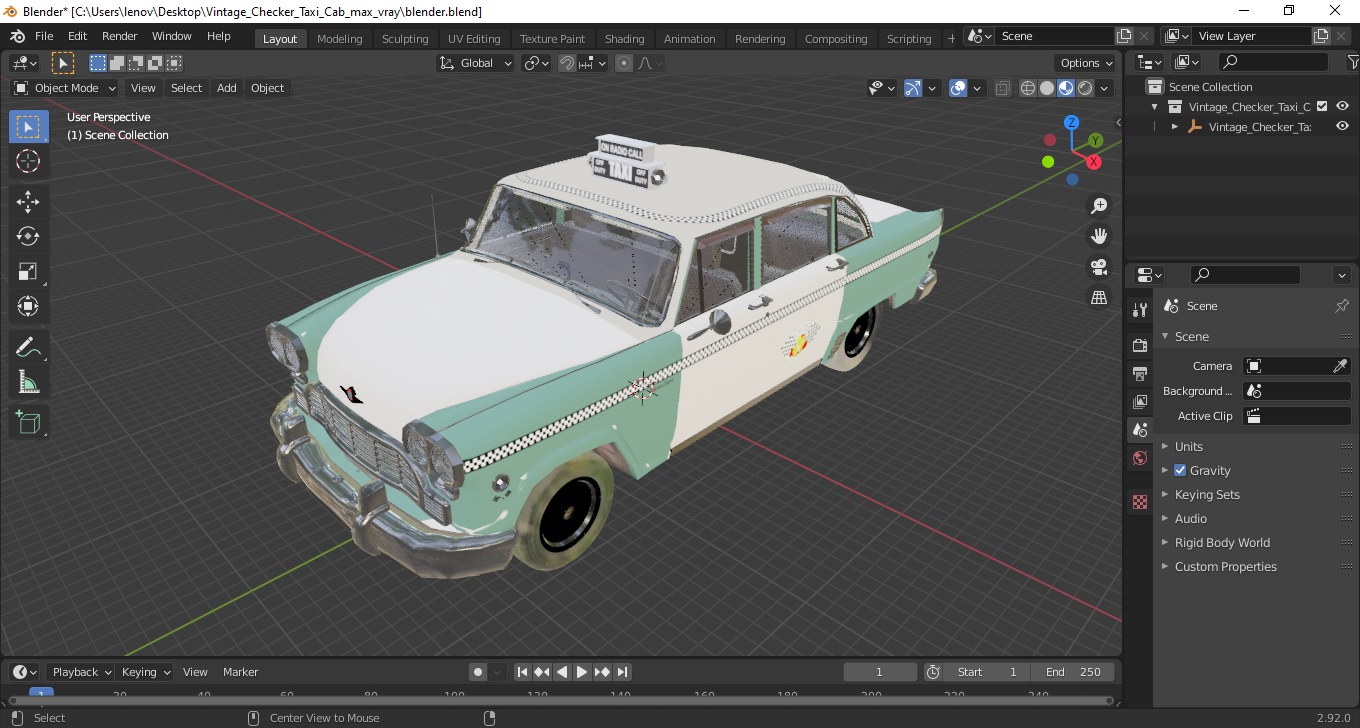Screen dimensions: 1360x728
Task: Toggle X-Ray display mode
Action: (x=1003, y=88)
